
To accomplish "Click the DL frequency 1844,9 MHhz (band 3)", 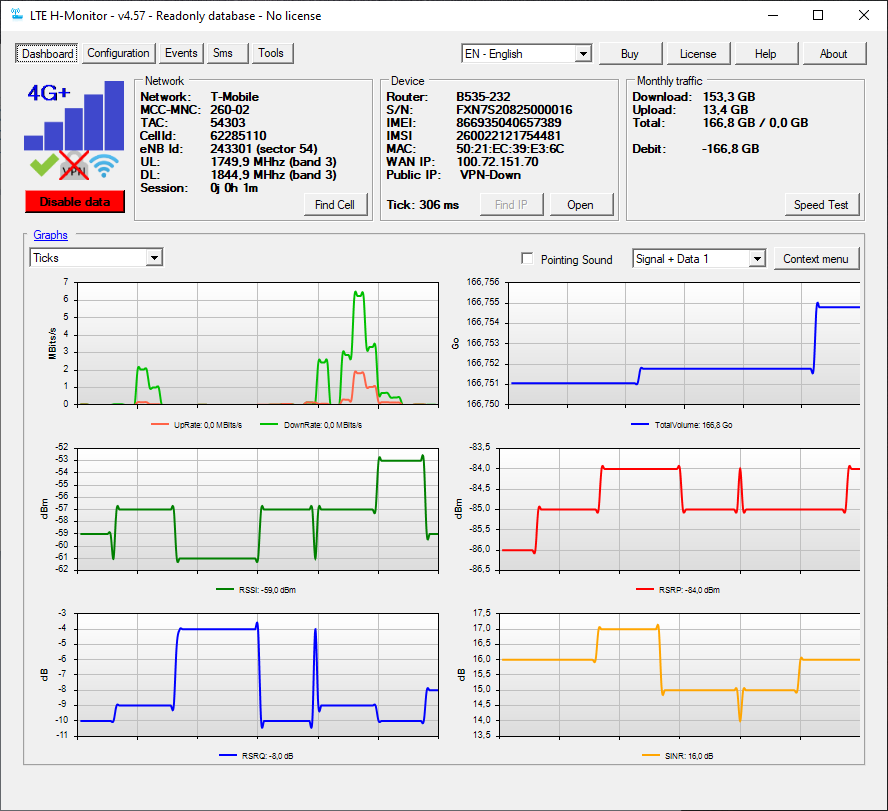I will click(x=274, y=175).
